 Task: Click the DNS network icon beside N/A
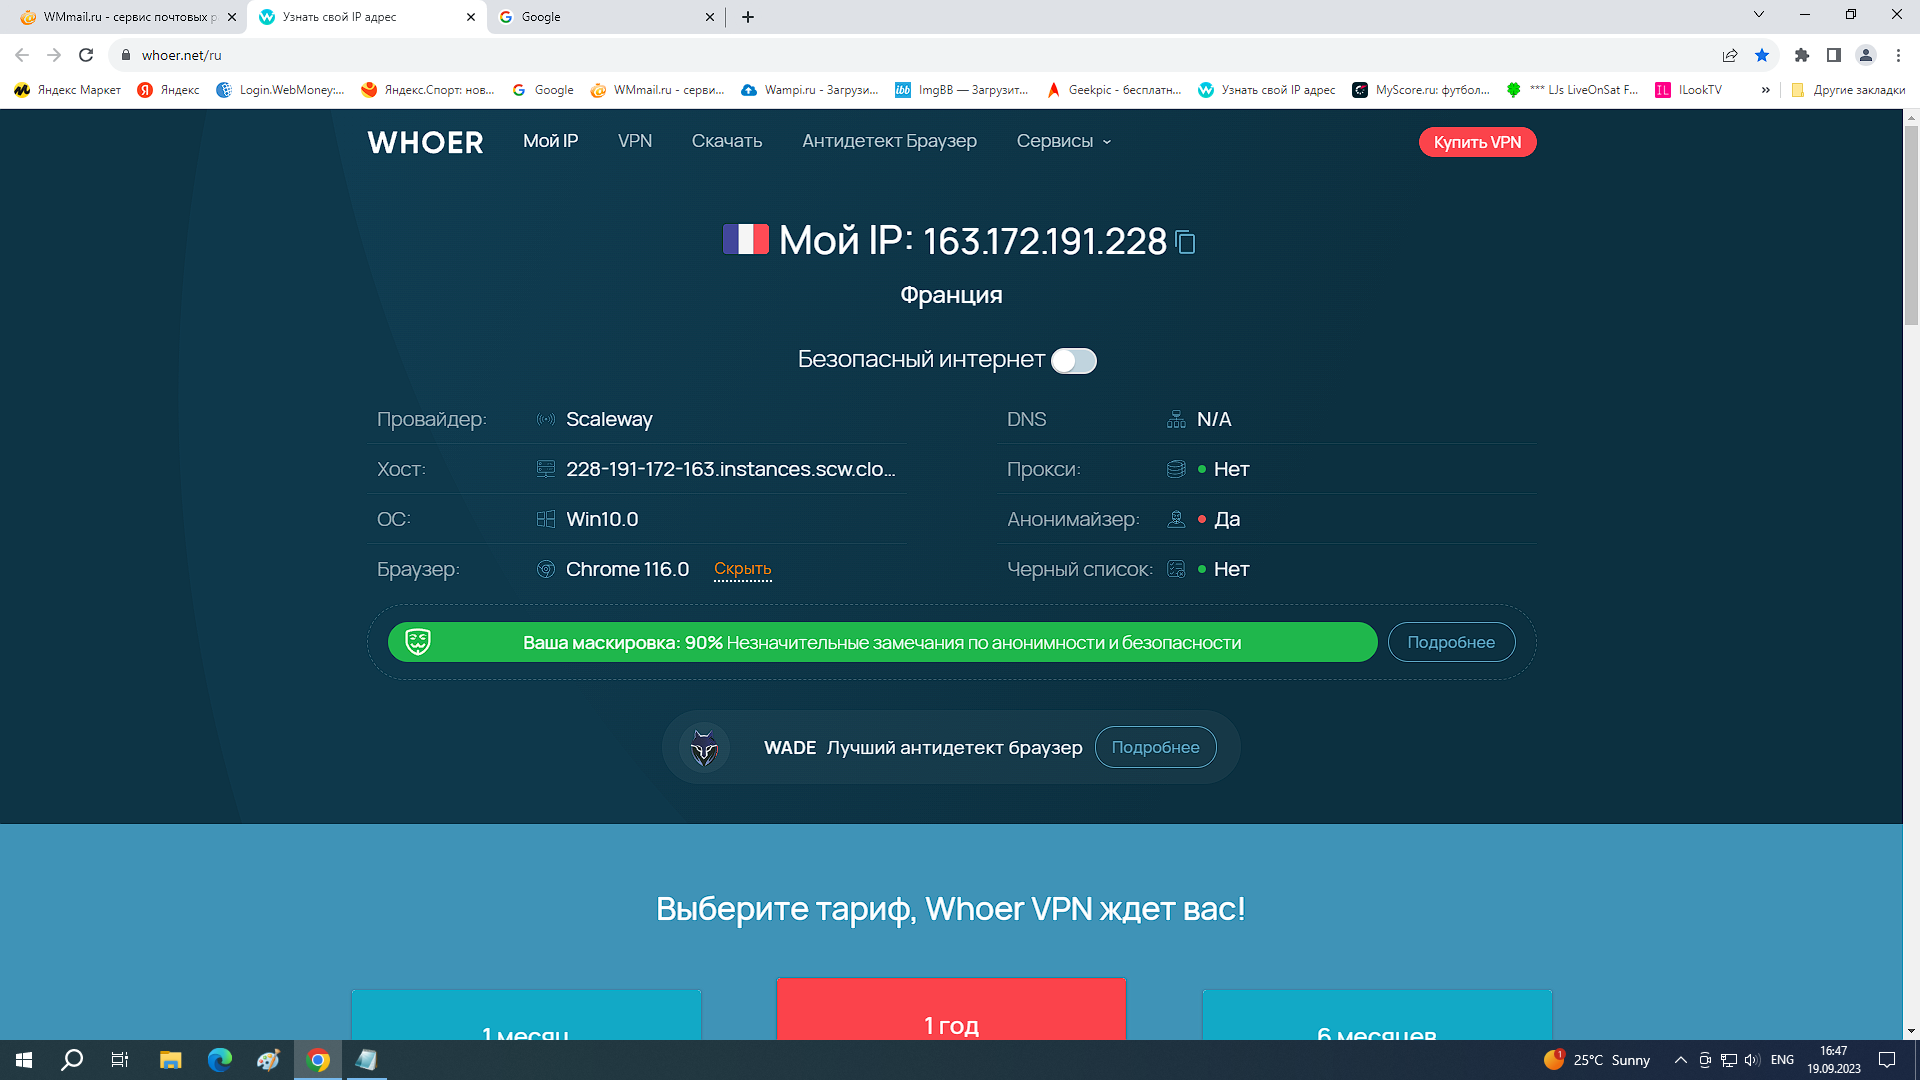click(x=1176, y=419)
